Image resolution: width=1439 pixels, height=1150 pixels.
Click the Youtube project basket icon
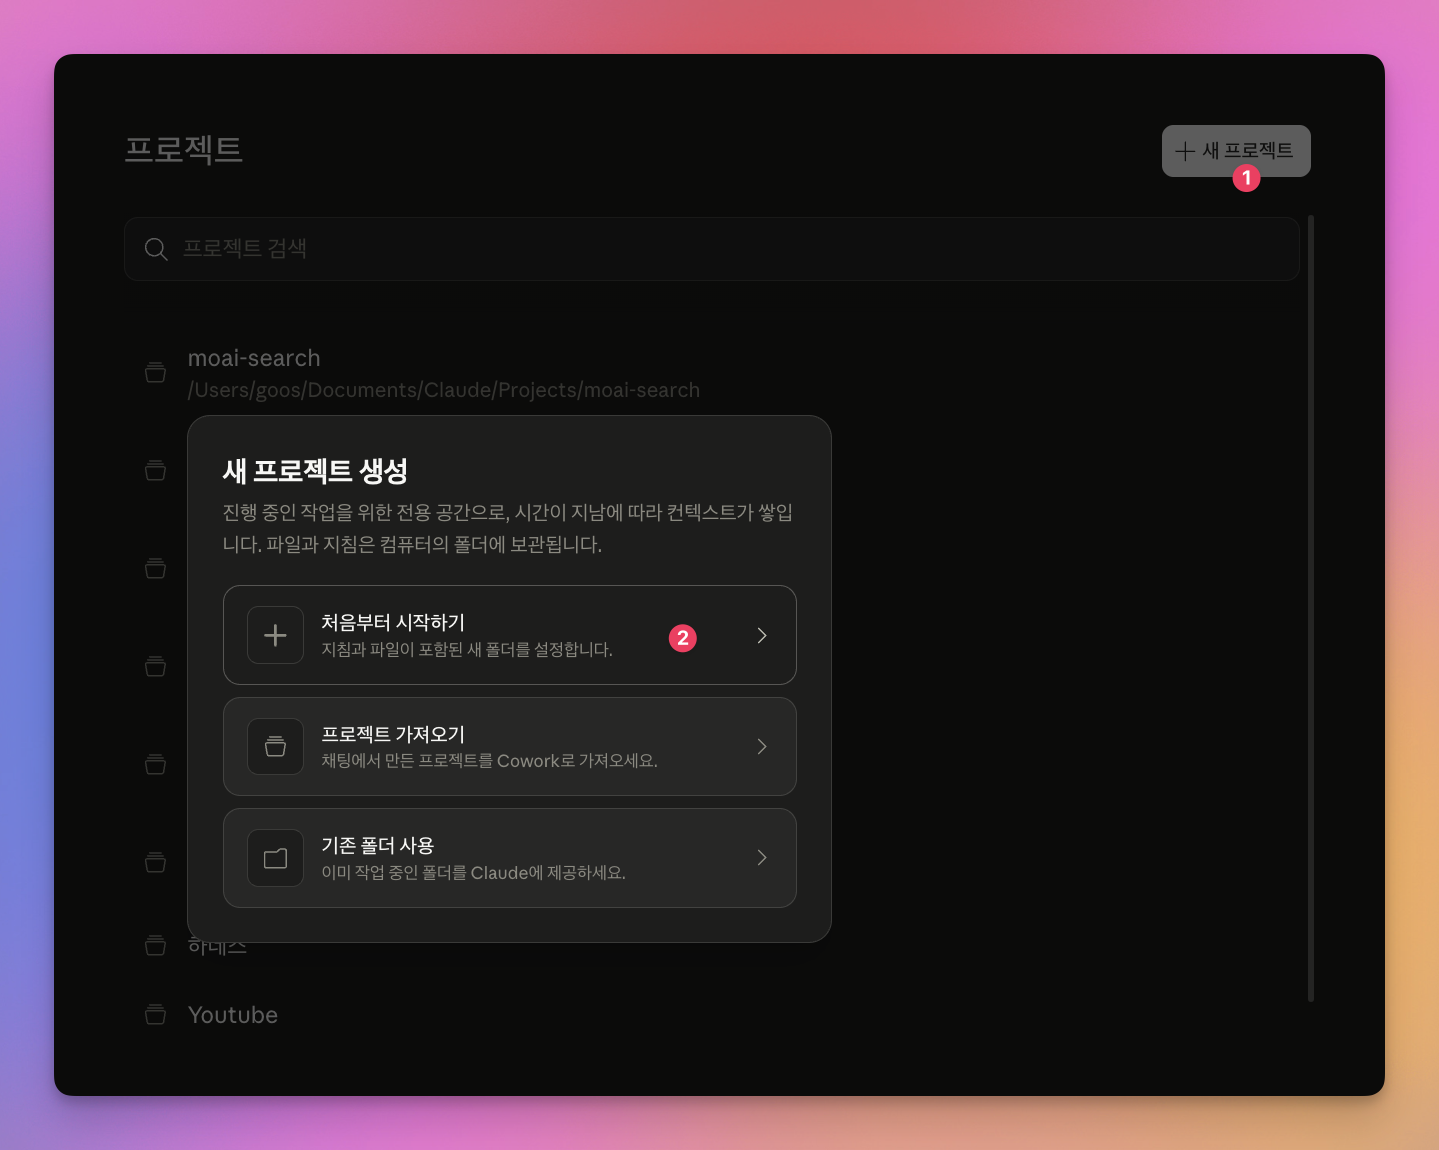[155, 1014]
